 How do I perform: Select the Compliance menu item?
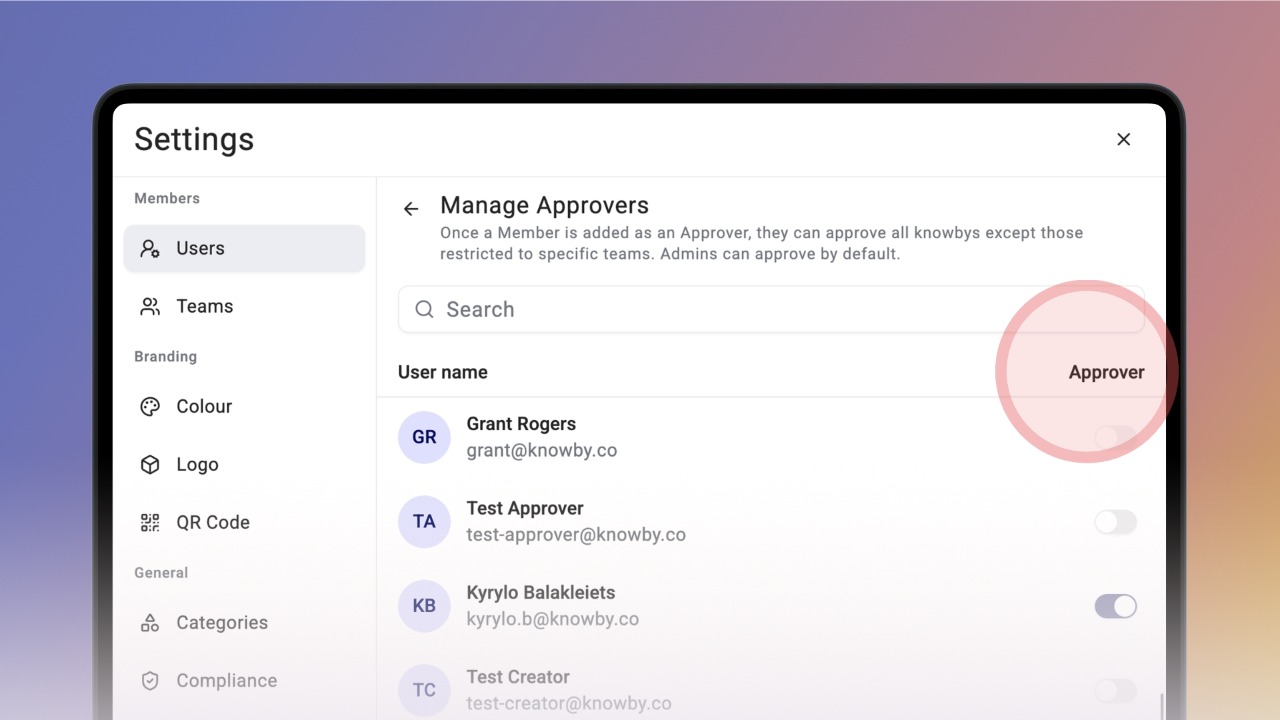click(x=244, y=681)
